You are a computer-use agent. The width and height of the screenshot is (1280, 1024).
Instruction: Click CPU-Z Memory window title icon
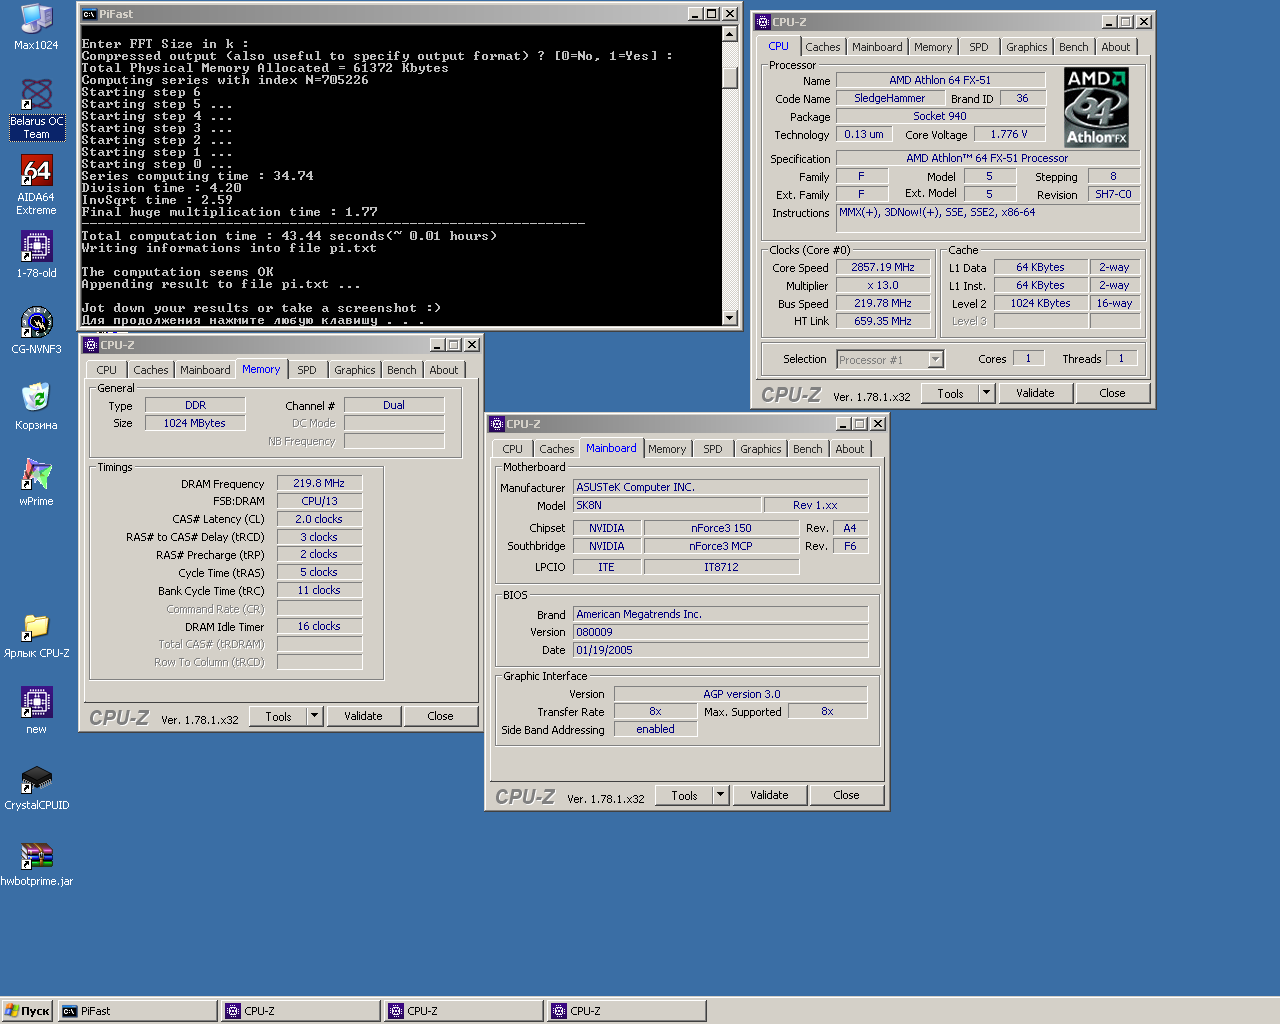[x=91, y=345]
